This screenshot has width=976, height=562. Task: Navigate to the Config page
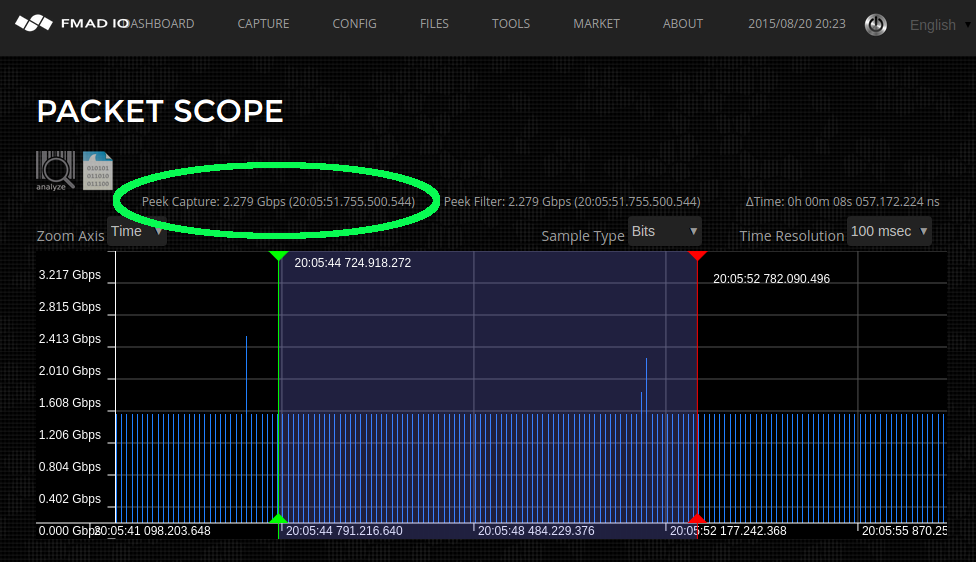tap(354, 24)
